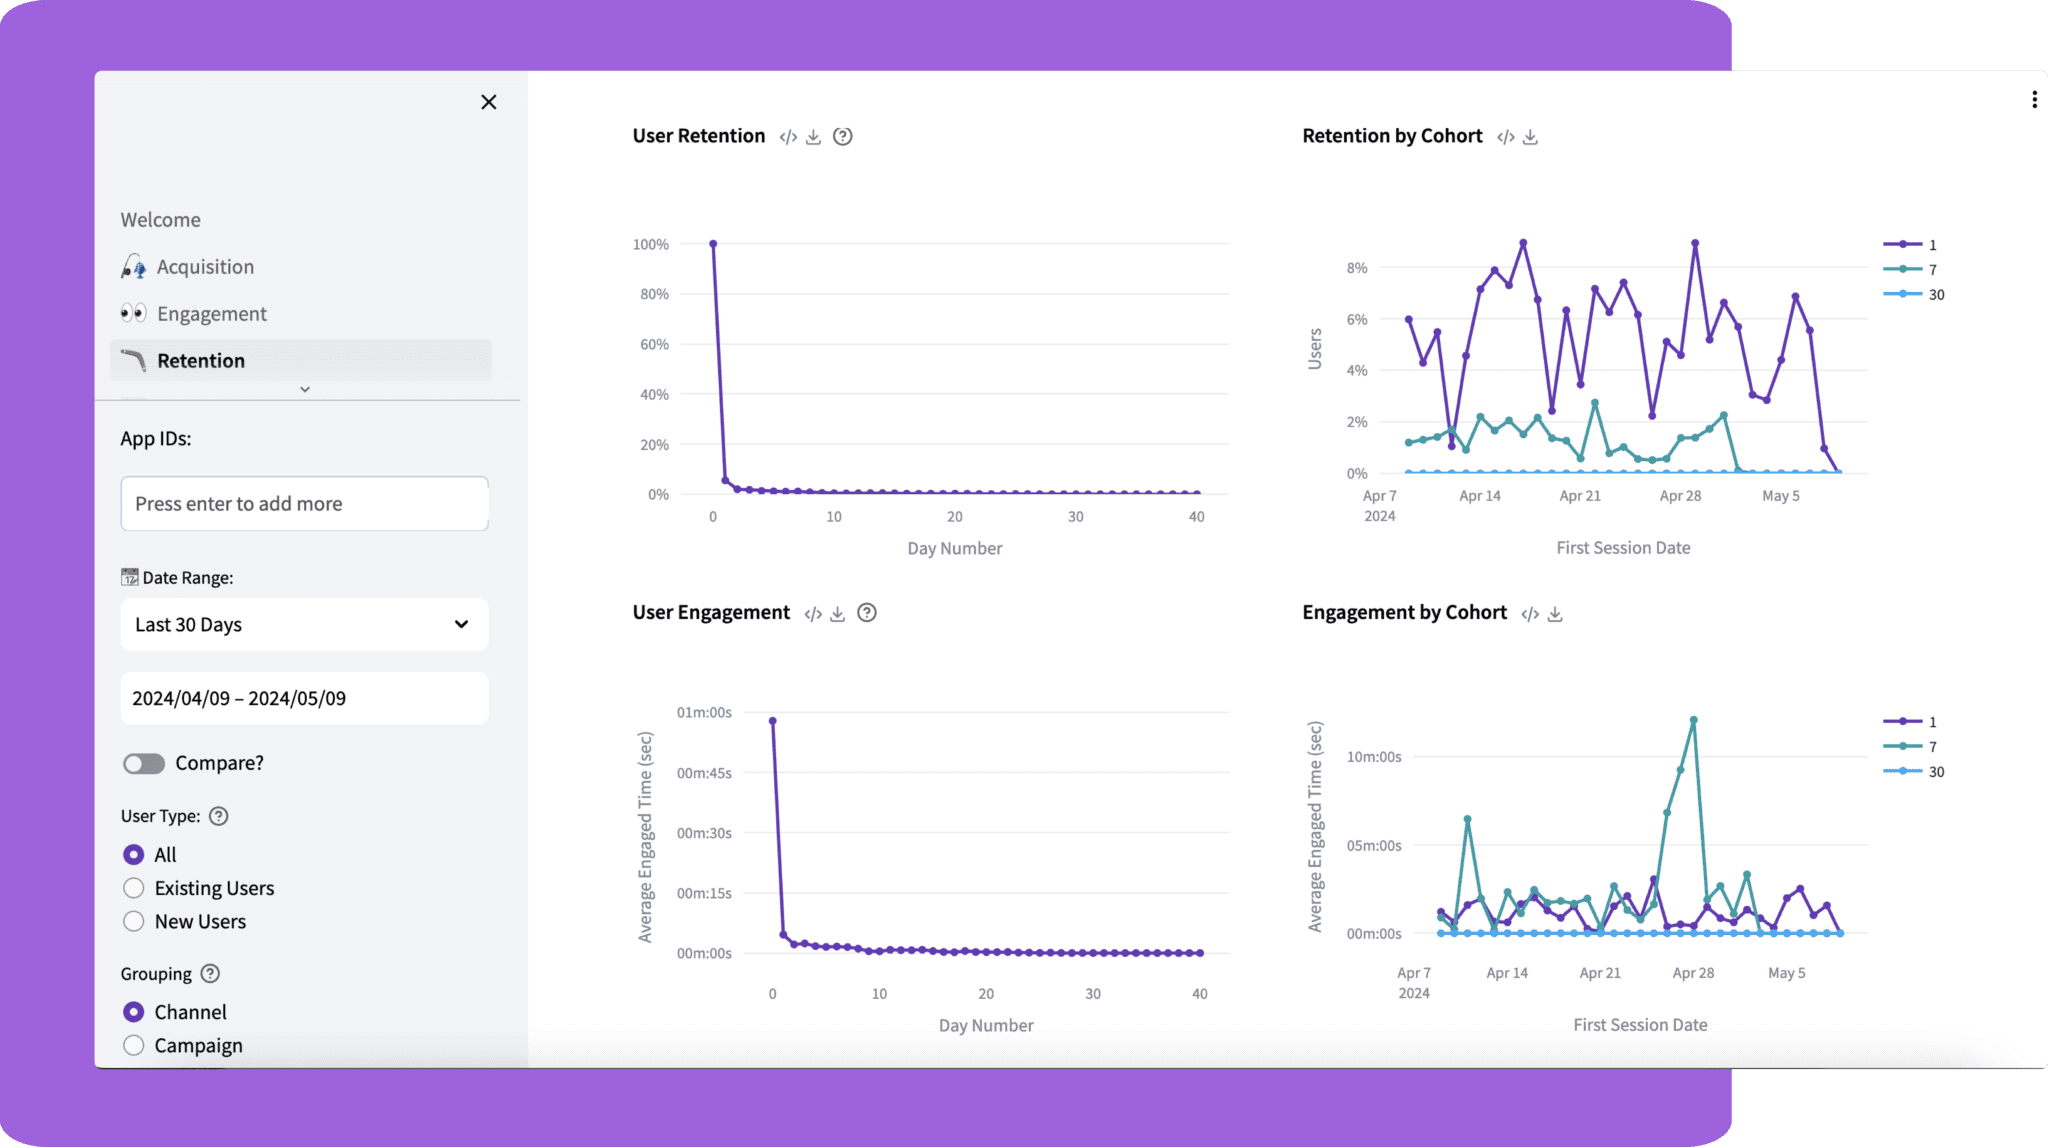This screenshot has height=1147, width=2048.
Task: Click the User Retention chart title
Action: [699, 136]
